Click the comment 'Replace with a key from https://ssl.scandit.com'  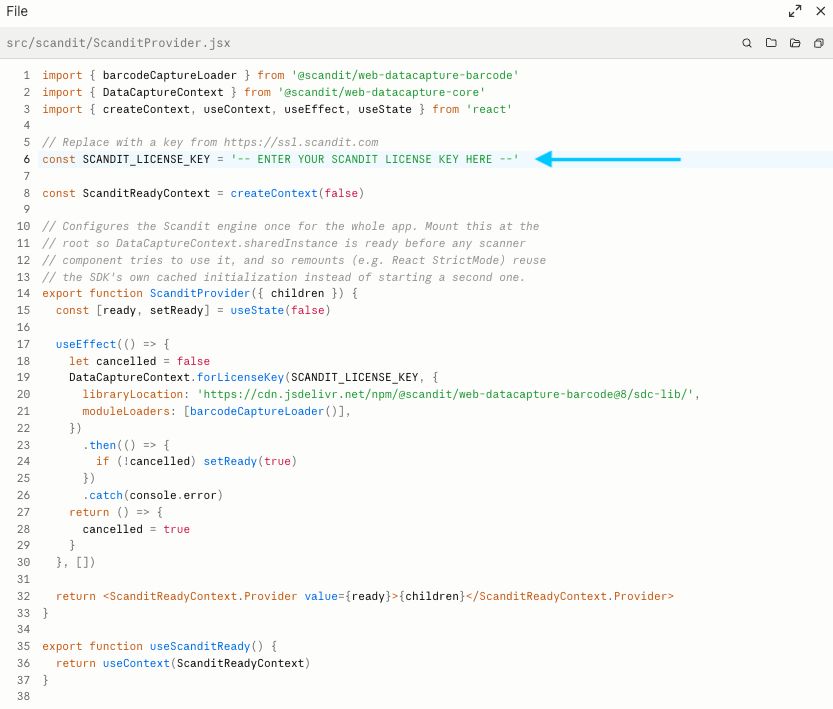[x=210, y=142]
